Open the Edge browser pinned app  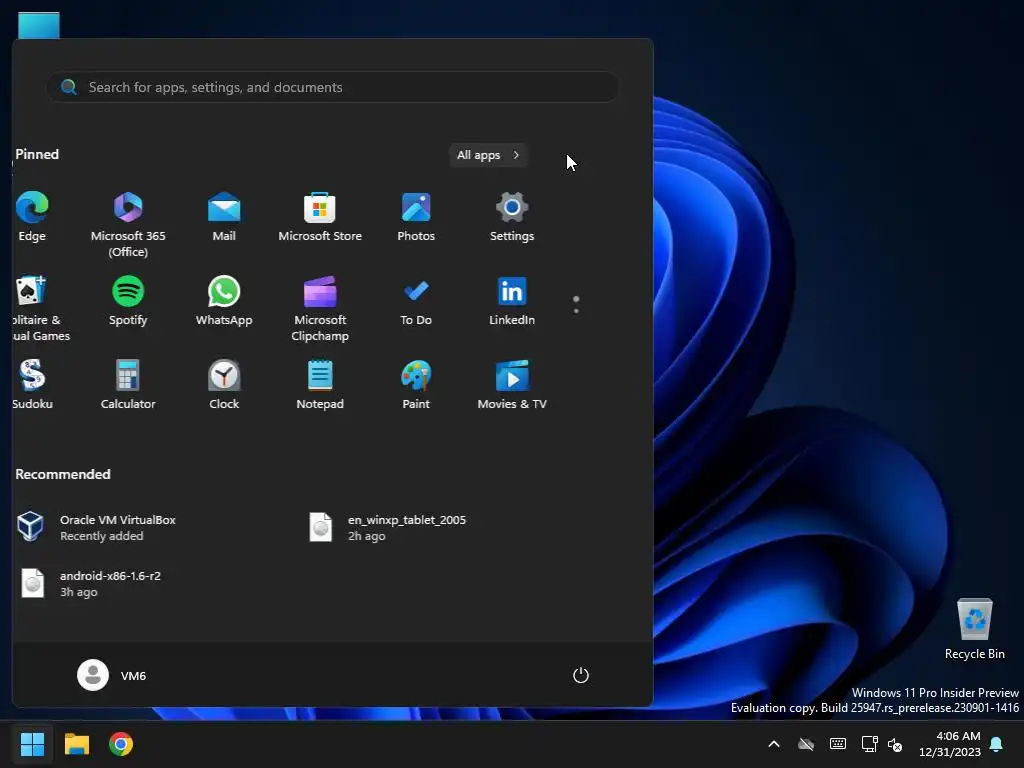tap(32, 217)
